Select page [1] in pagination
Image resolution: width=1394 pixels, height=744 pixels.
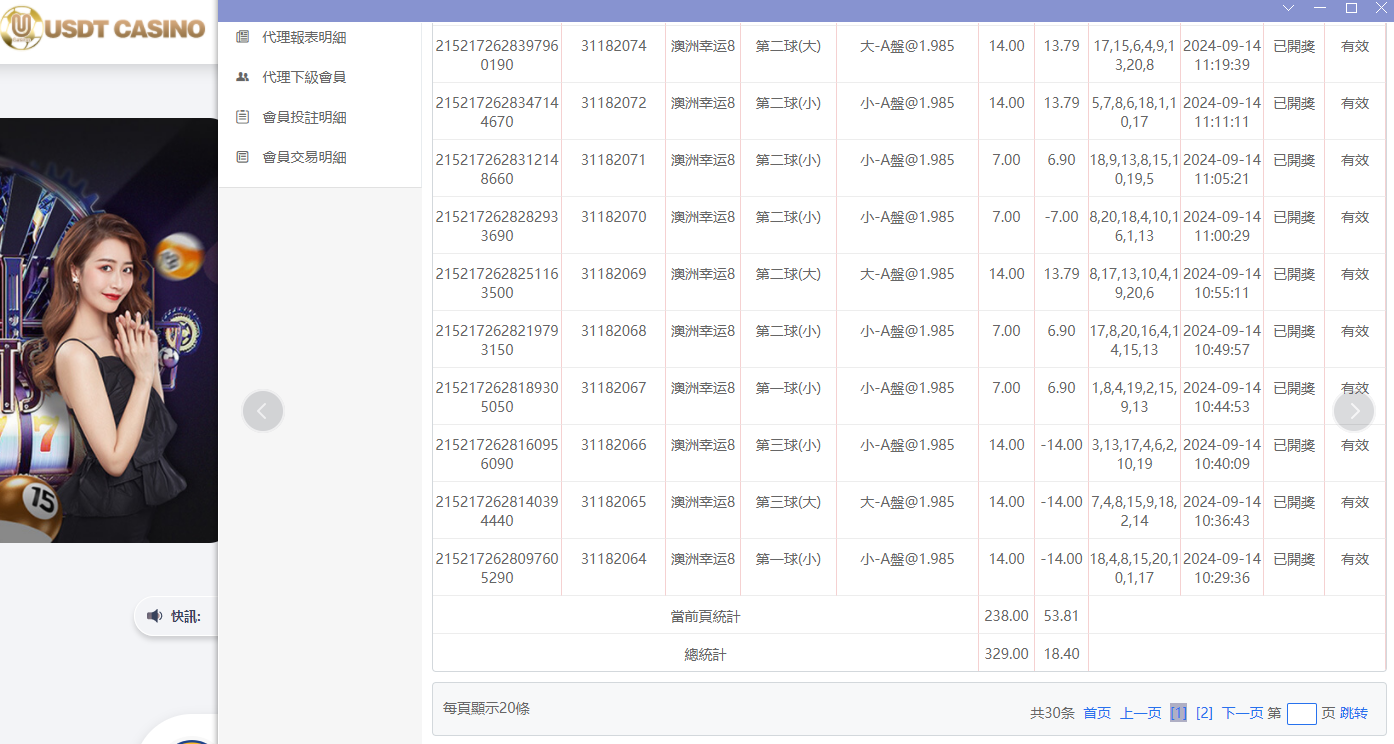click(x=1178, y=713)
